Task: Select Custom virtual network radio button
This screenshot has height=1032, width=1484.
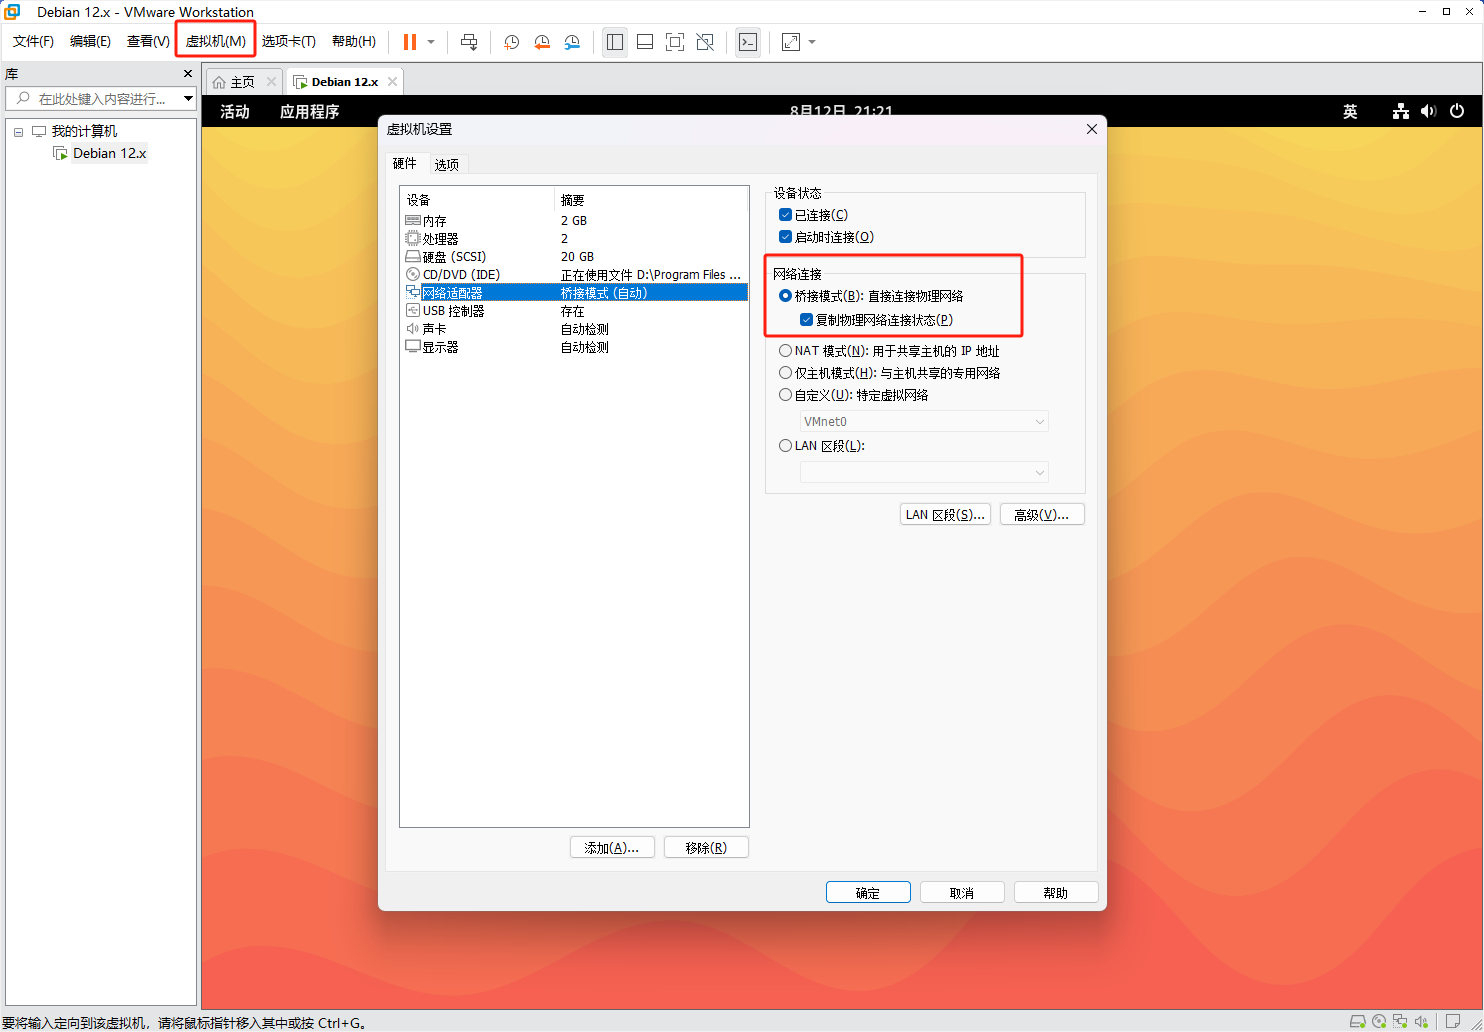Action: click(x=786, y=395)
